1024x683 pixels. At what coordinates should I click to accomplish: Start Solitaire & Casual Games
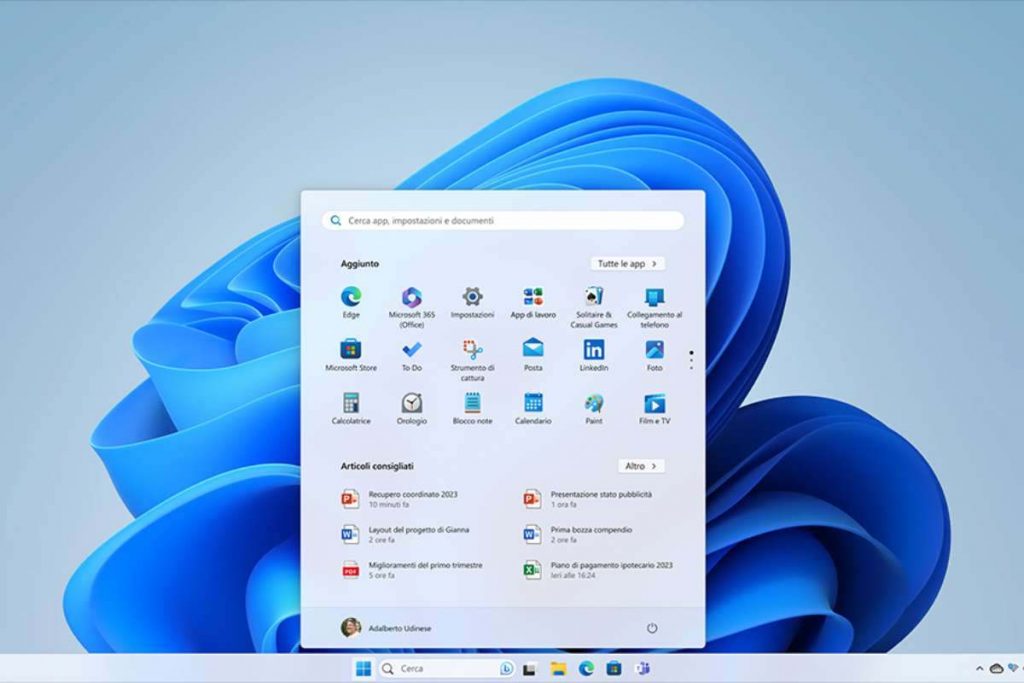pos(593,296)
